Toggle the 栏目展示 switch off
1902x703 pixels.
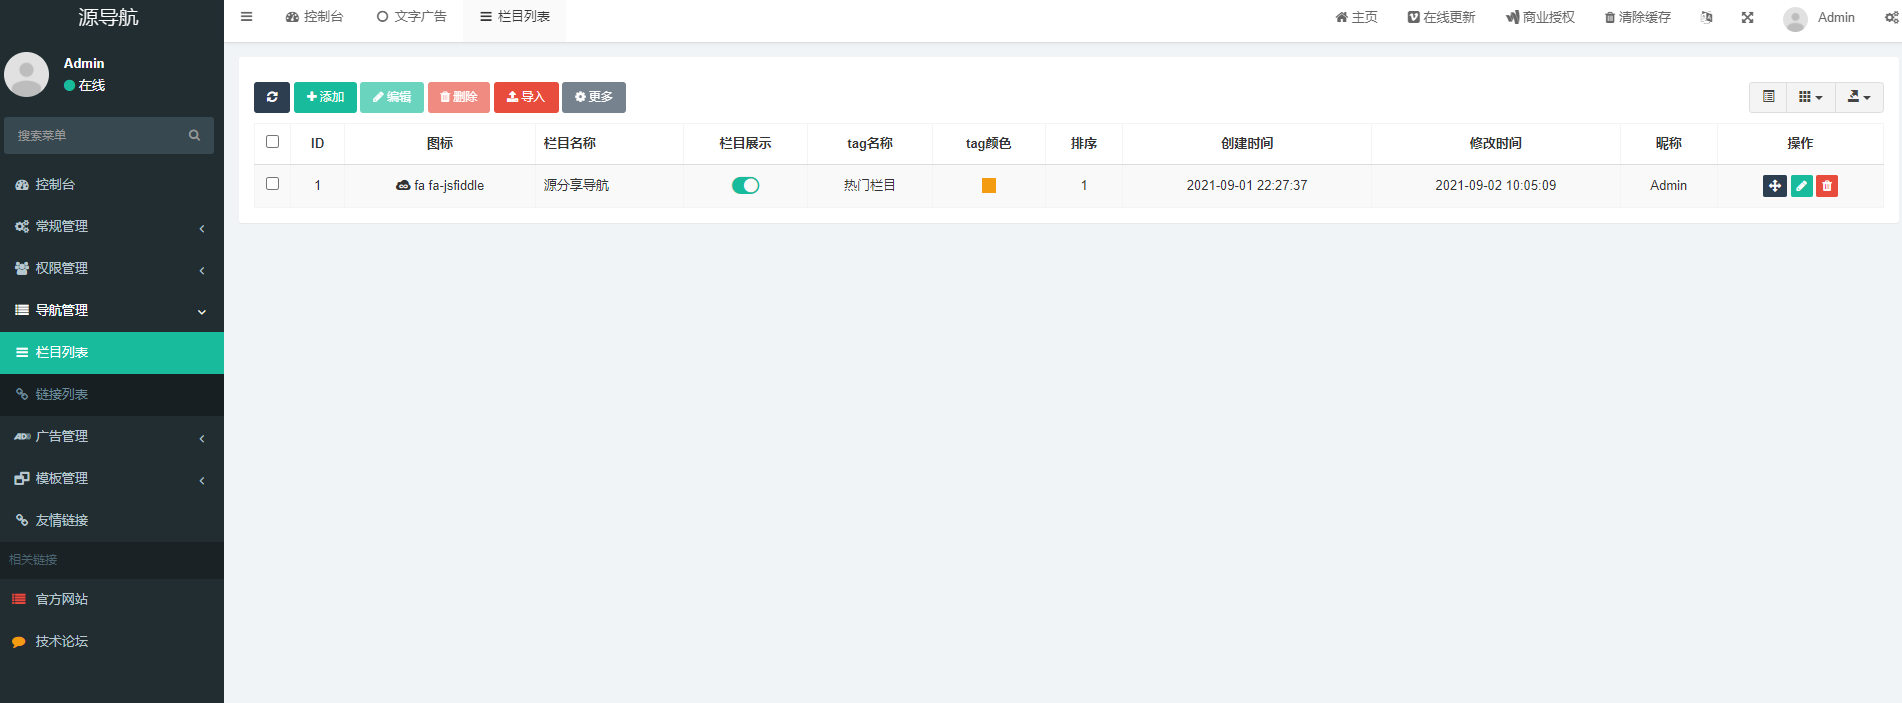pyautogui.click(x=745, y=185)
